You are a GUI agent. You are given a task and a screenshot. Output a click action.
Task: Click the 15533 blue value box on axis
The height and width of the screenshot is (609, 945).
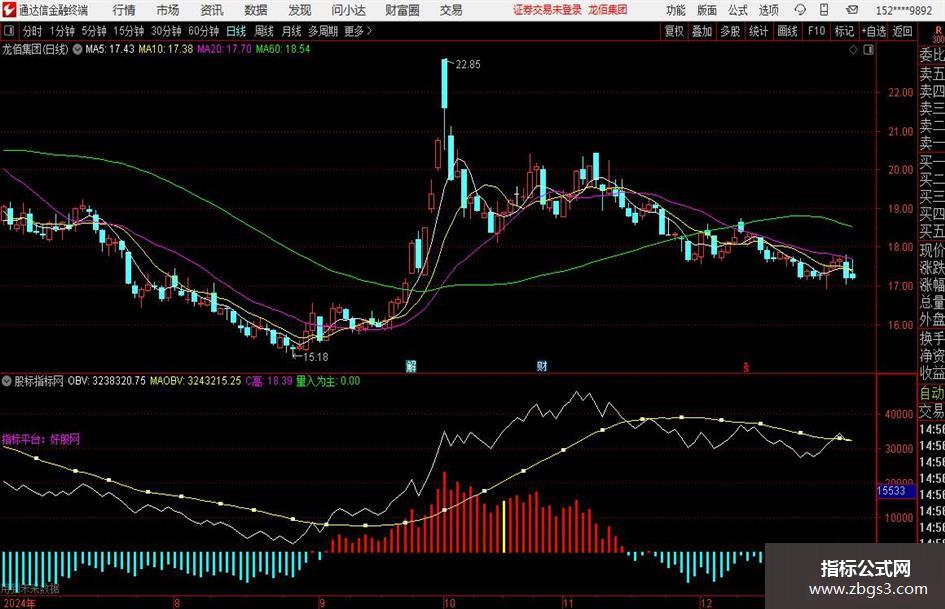tap(896, 491)
